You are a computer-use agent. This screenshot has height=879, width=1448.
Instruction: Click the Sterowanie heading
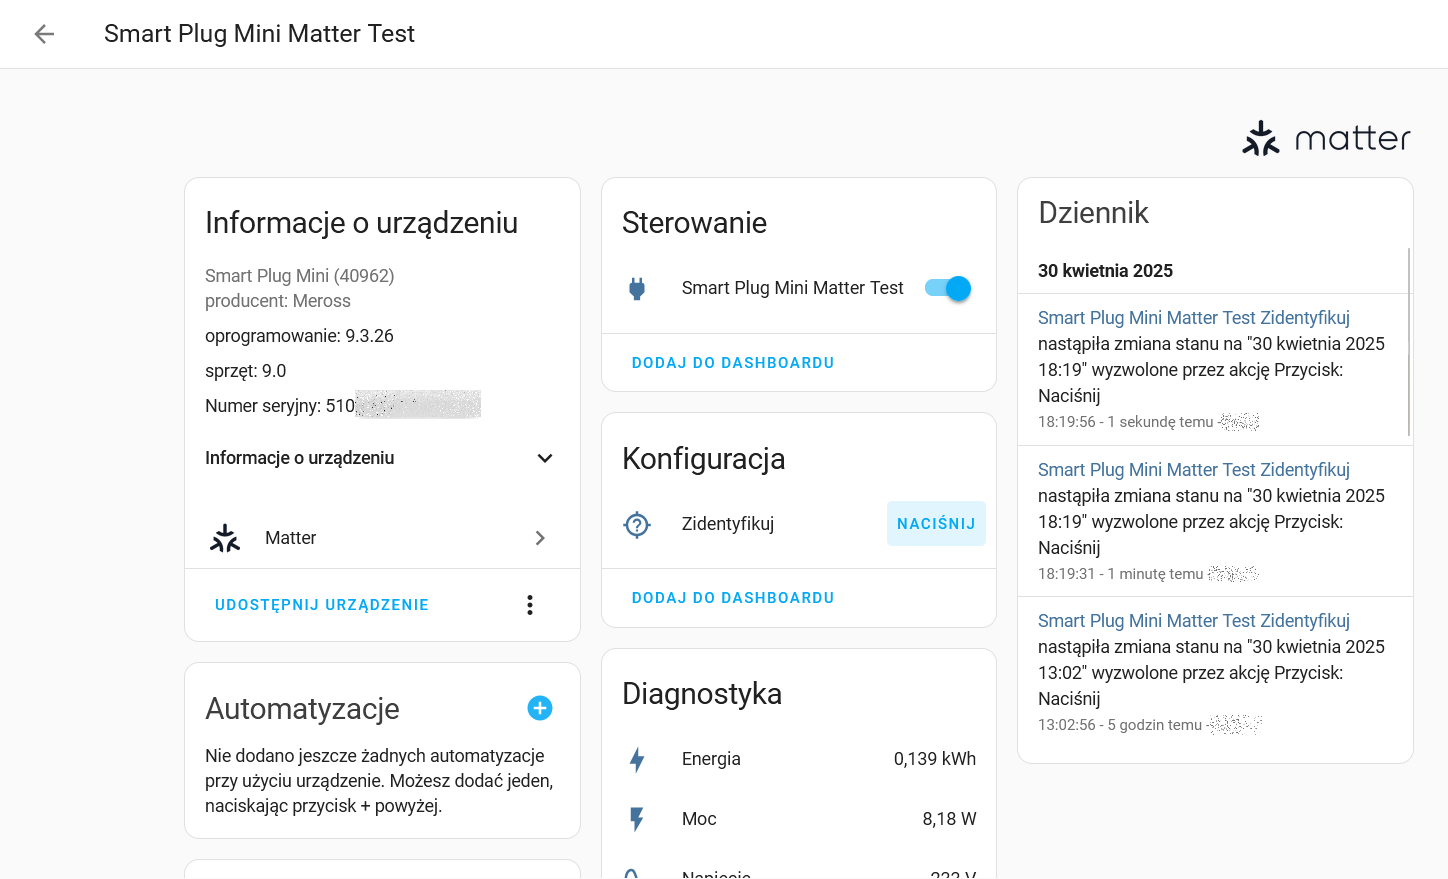(x=694, y=223)
